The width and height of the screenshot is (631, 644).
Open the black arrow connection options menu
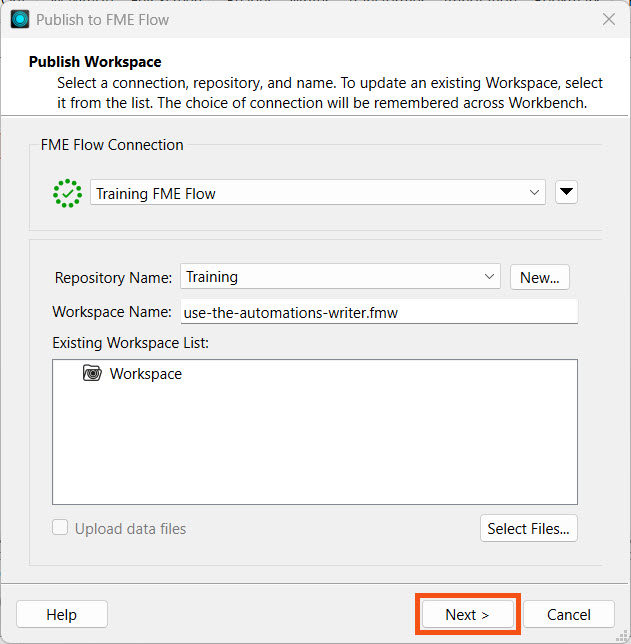(566, 193)
